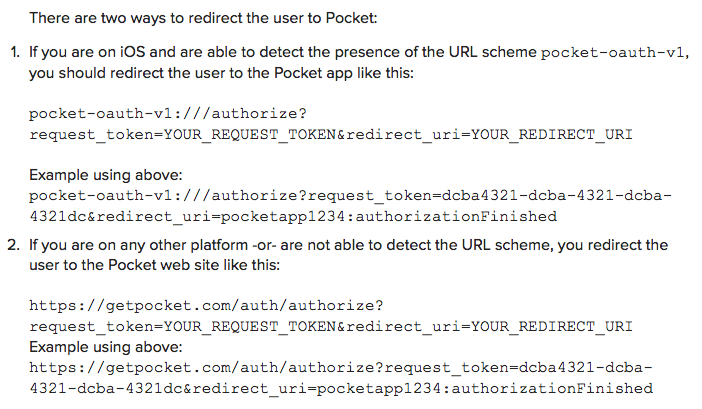Click 'pocket-oauth-v1:///authorize?' template code line
This screenshot has width=702, height=409.
pyautogui.click(x=168, y=113)
